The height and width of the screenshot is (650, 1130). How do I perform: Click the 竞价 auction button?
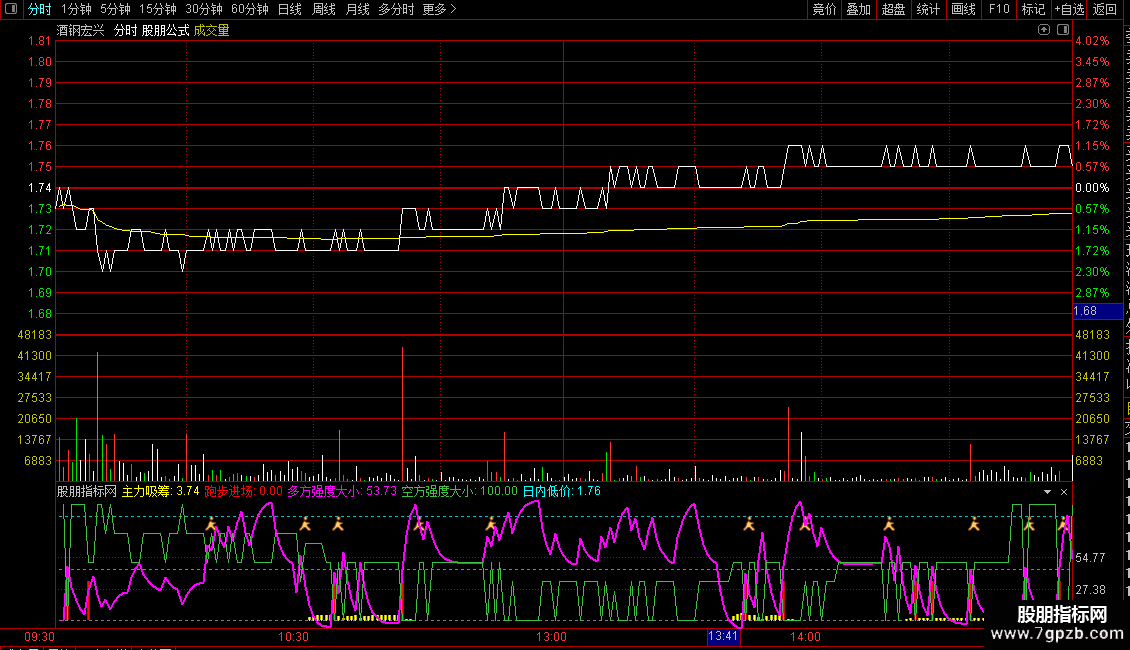click(824, 9)
